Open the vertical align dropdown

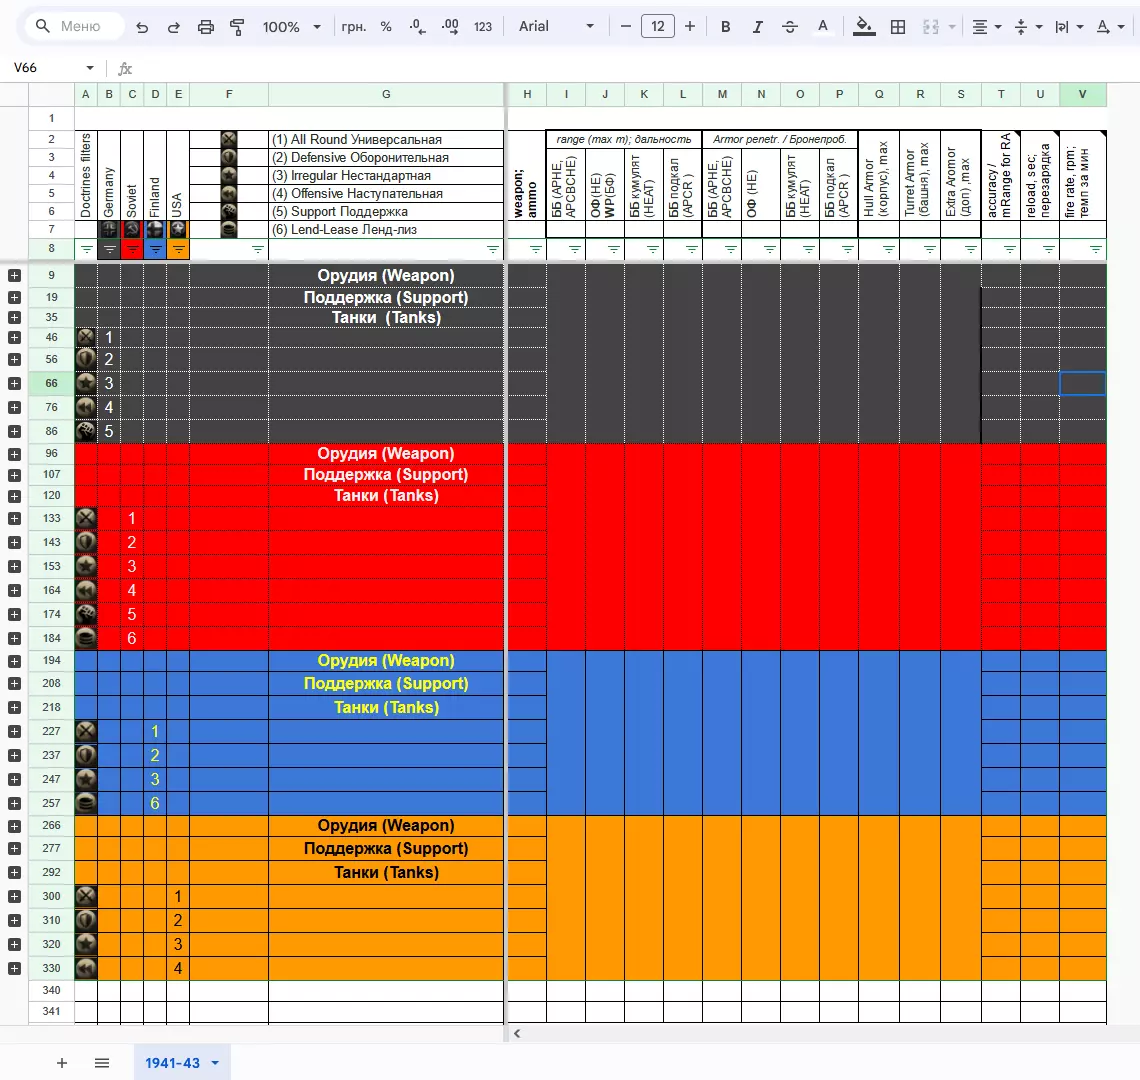point(1028,27)
